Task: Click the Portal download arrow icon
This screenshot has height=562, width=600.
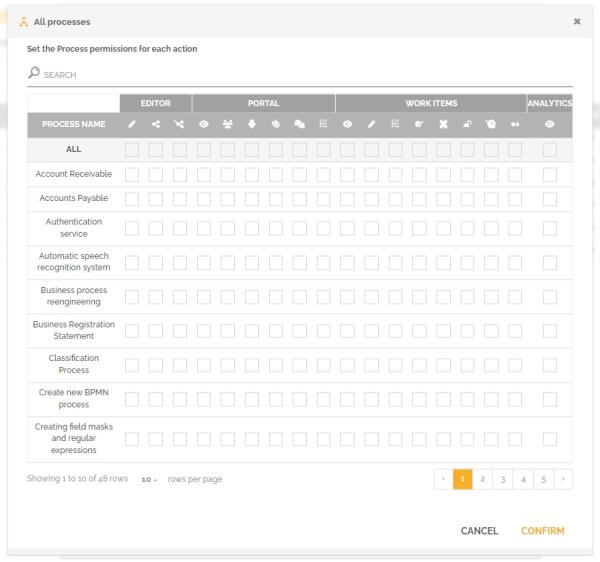Action: coord(252,124)
